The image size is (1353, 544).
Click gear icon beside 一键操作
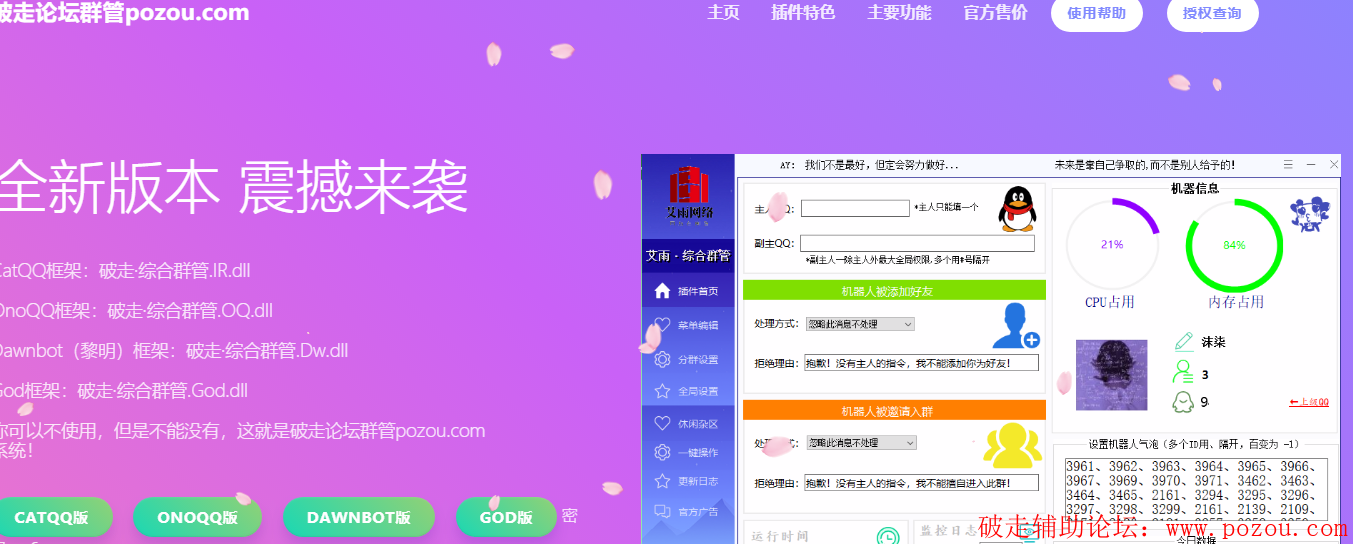pyautogui.click(x=662, y=452)
